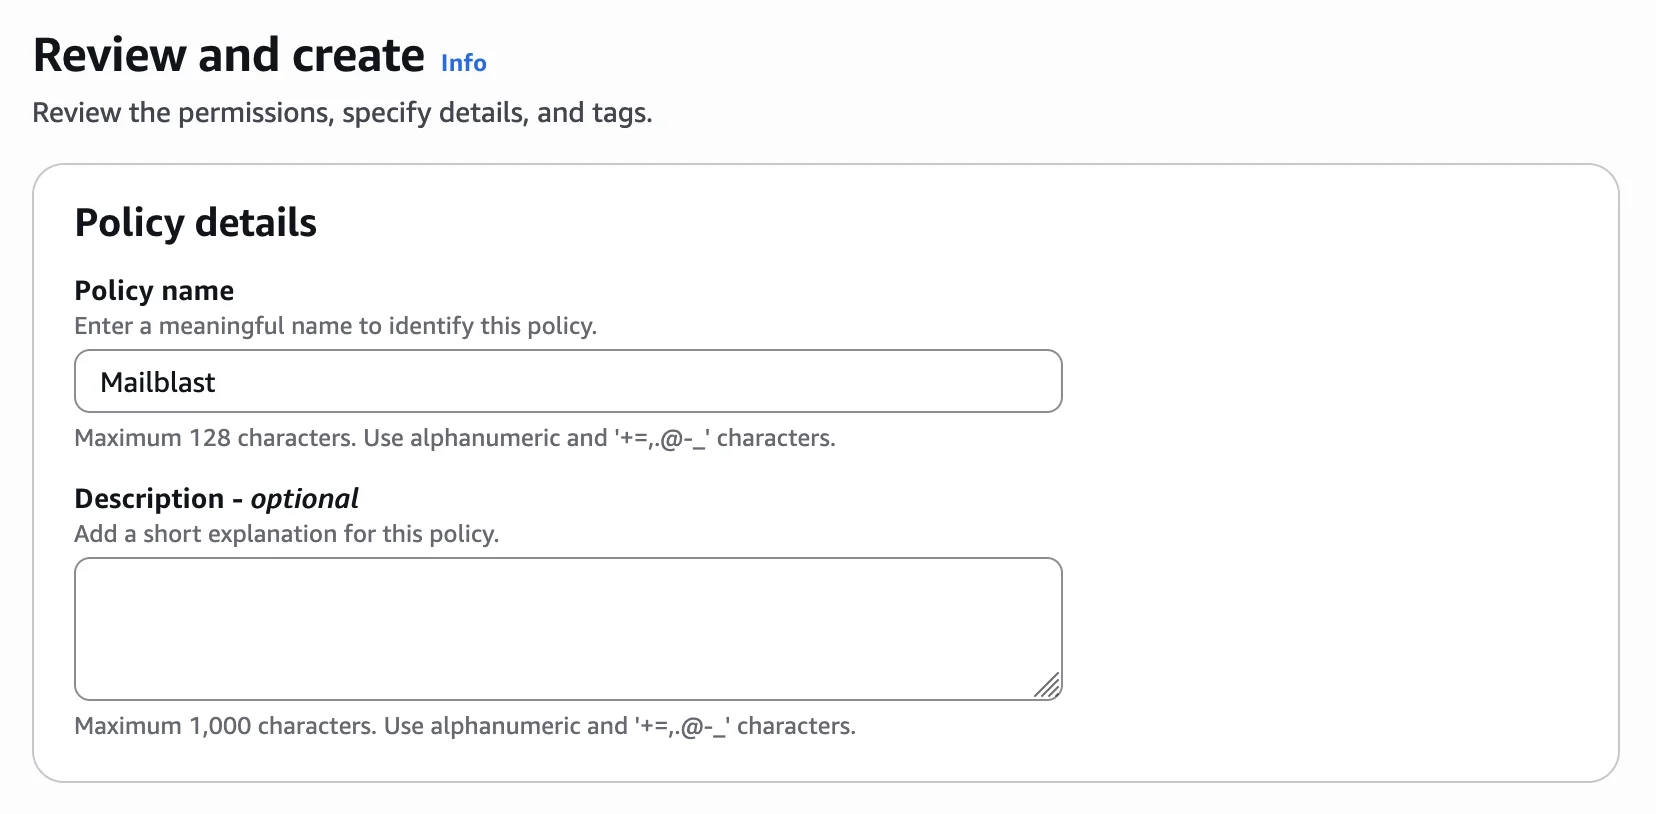Click 'Add a short explanation for this policy.'
The height and width of the screenshot is (814, 1656).
click(287, 534)
